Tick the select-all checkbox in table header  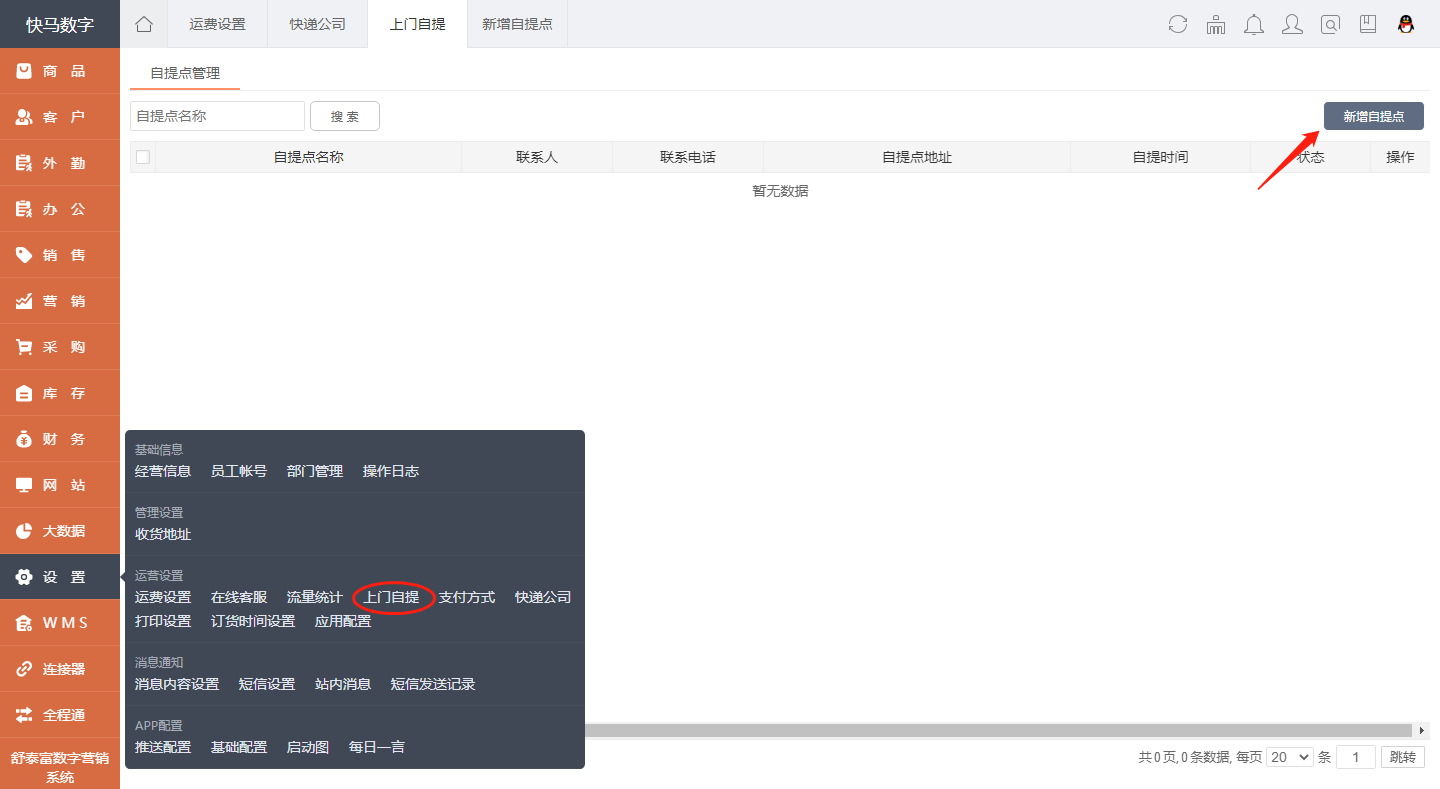(143, 157)
